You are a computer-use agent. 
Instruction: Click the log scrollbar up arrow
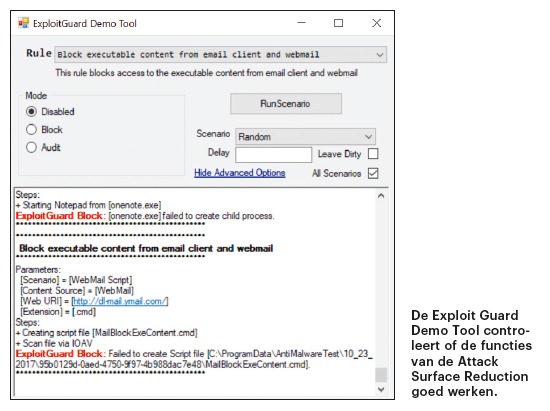(x=381, y=196)
